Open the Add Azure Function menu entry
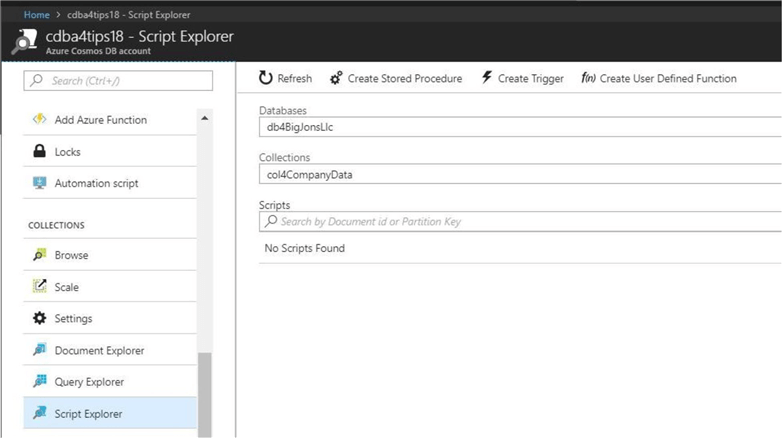 click(110, 120)
